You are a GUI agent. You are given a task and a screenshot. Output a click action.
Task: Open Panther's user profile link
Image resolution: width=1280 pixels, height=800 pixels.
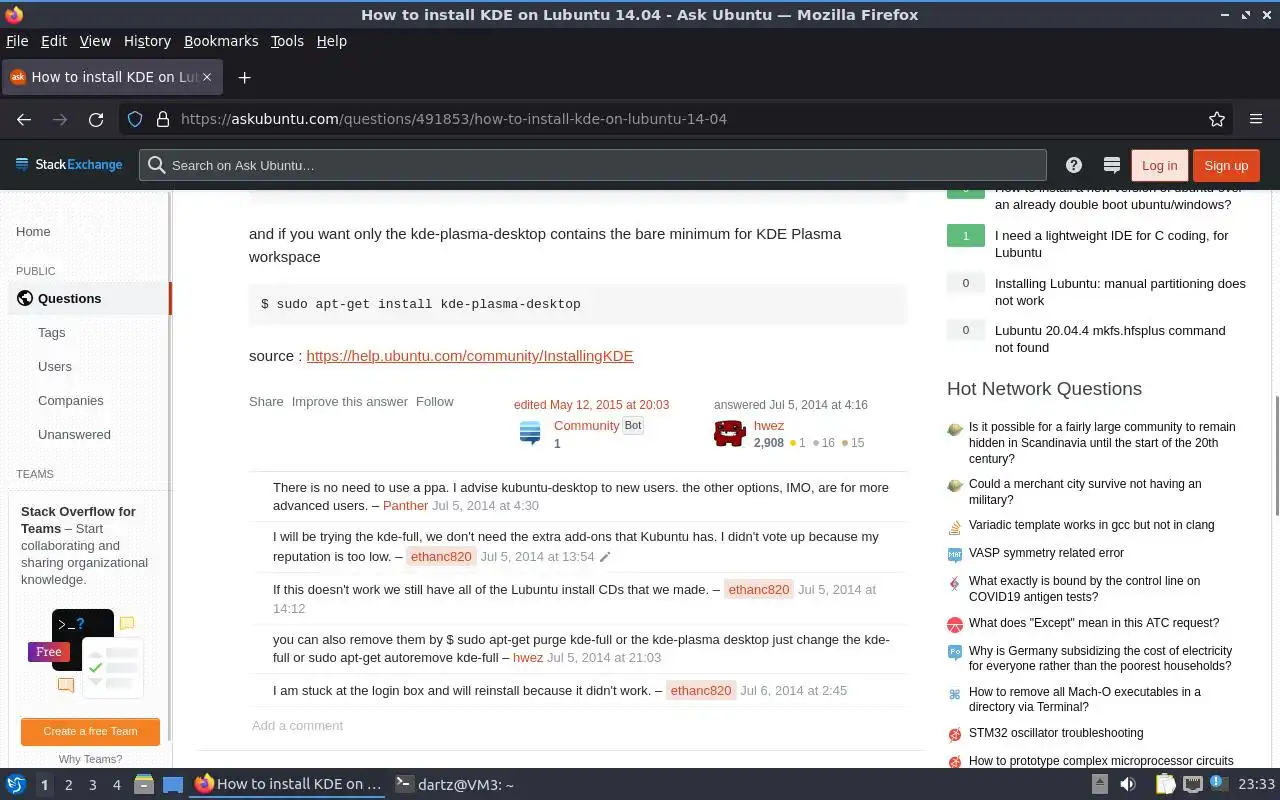[405, 506]
